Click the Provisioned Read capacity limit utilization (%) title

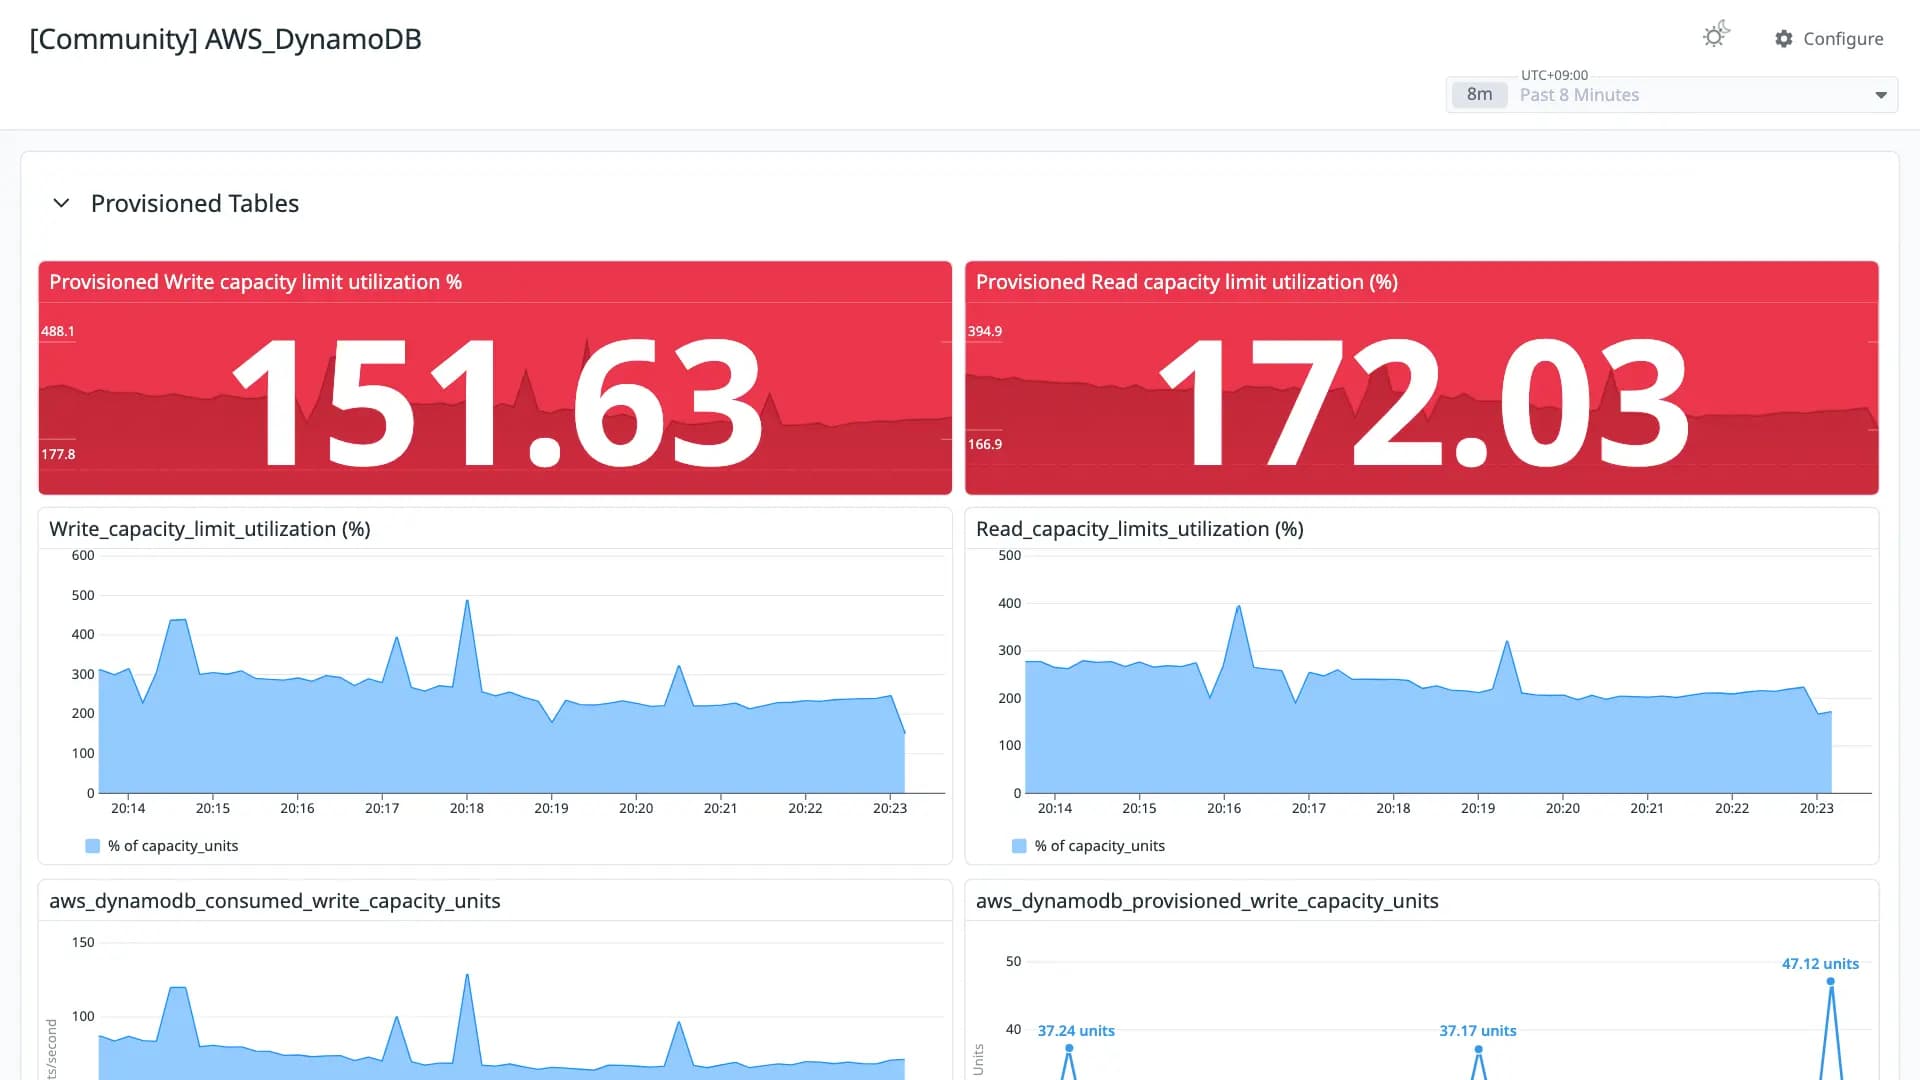click(1187, 282)
